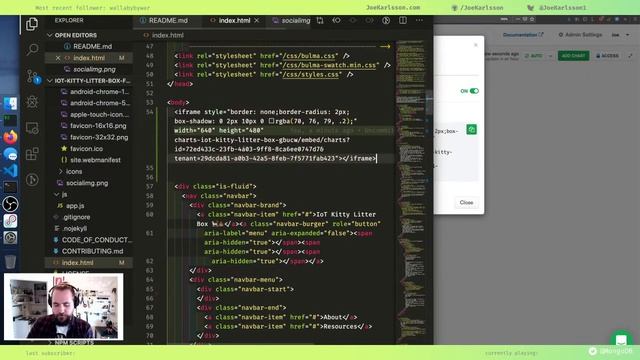The width and height of the screenshot is (640, 360).
Task: Launch Finder from the dock
Action: [10, 104]
